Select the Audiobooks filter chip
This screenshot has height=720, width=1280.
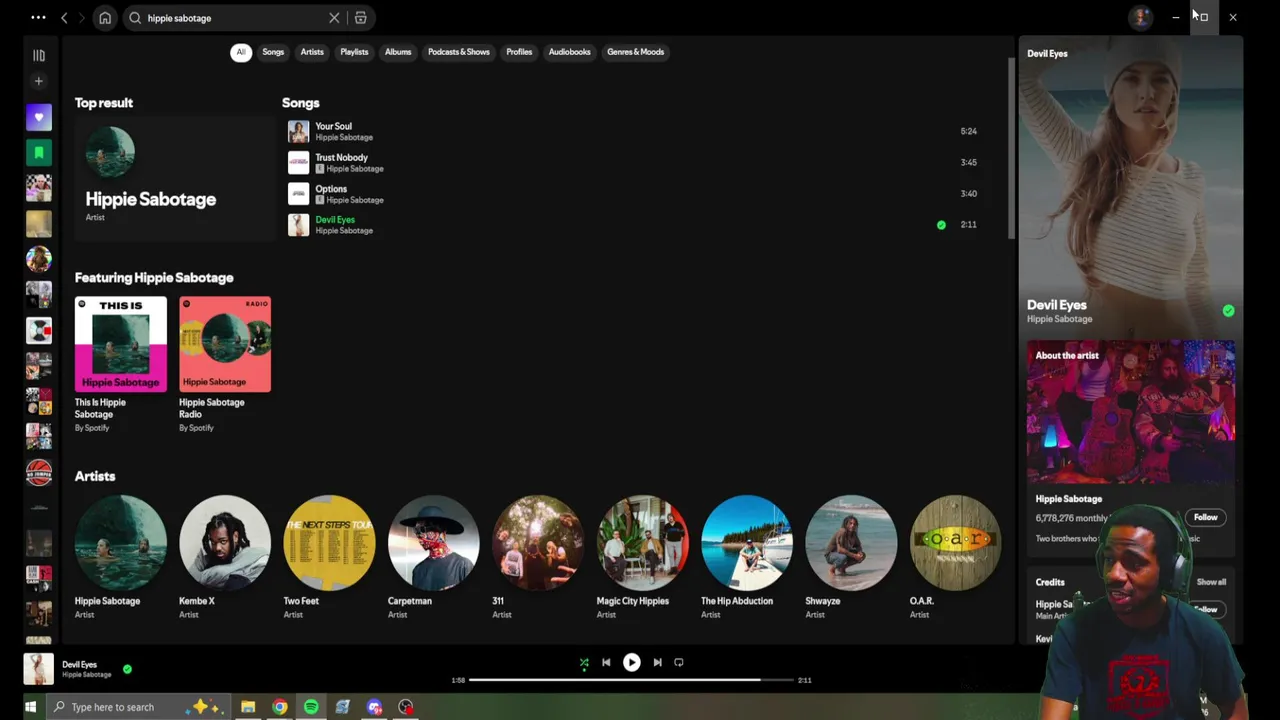click(570, 52)
